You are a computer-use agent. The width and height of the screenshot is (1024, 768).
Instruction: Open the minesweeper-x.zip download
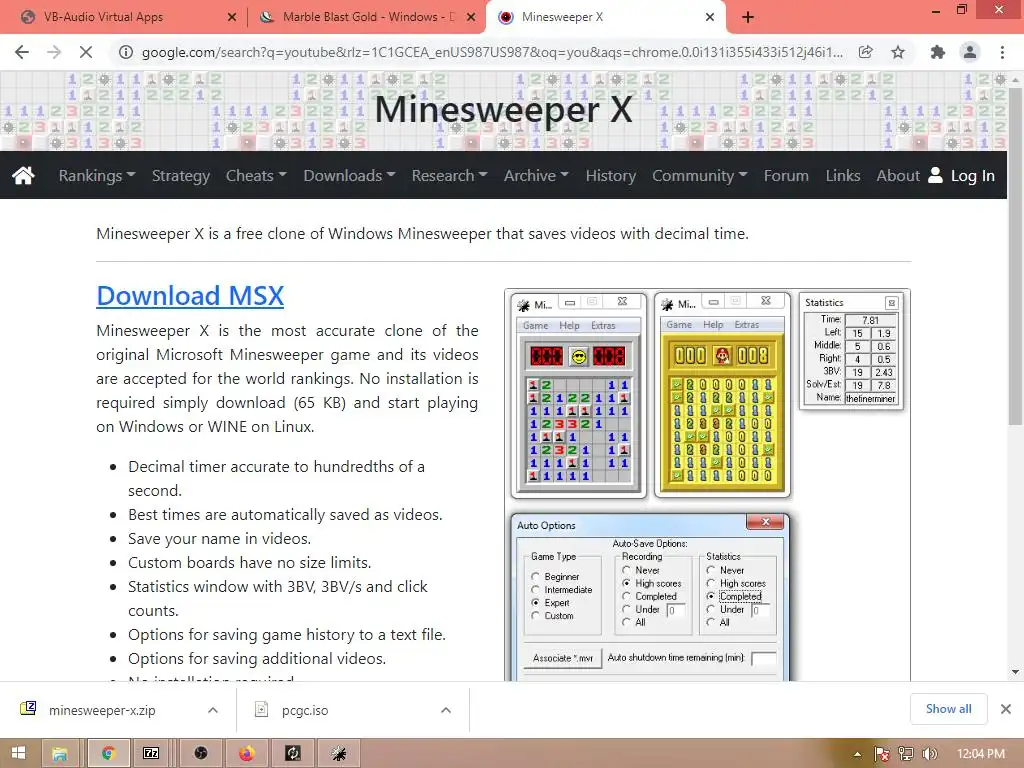[102, 710]
